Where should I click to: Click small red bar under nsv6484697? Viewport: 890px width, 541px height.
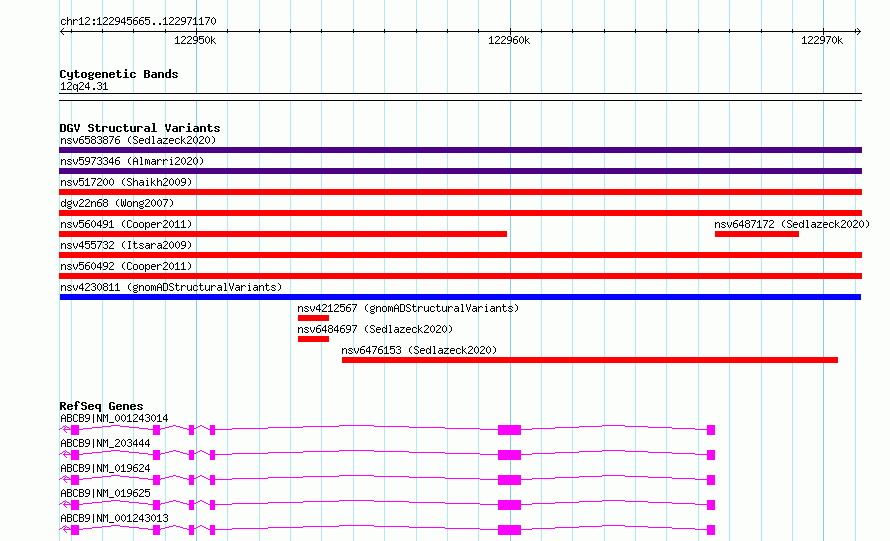coord(313,339)
